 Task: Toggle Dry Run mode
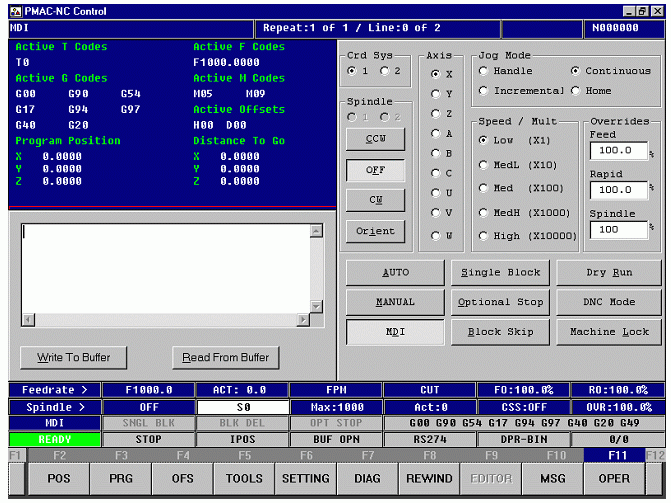coord(609,272)
